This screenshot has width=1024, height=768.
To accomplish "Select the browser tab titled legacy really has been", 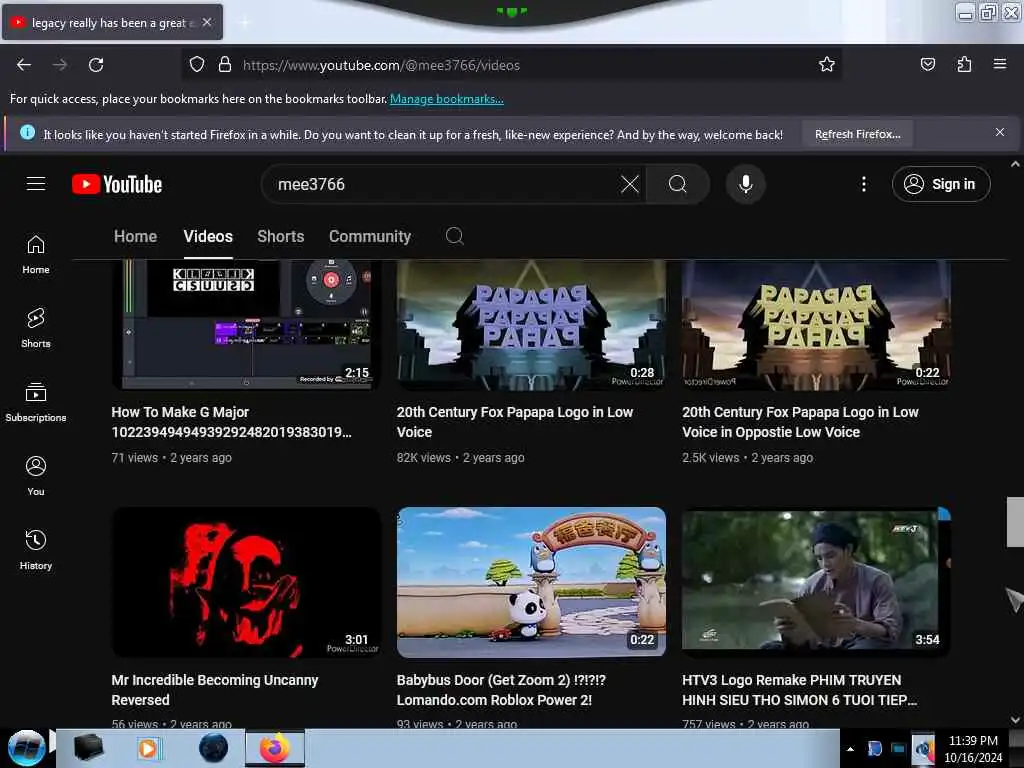I will 112,22.
